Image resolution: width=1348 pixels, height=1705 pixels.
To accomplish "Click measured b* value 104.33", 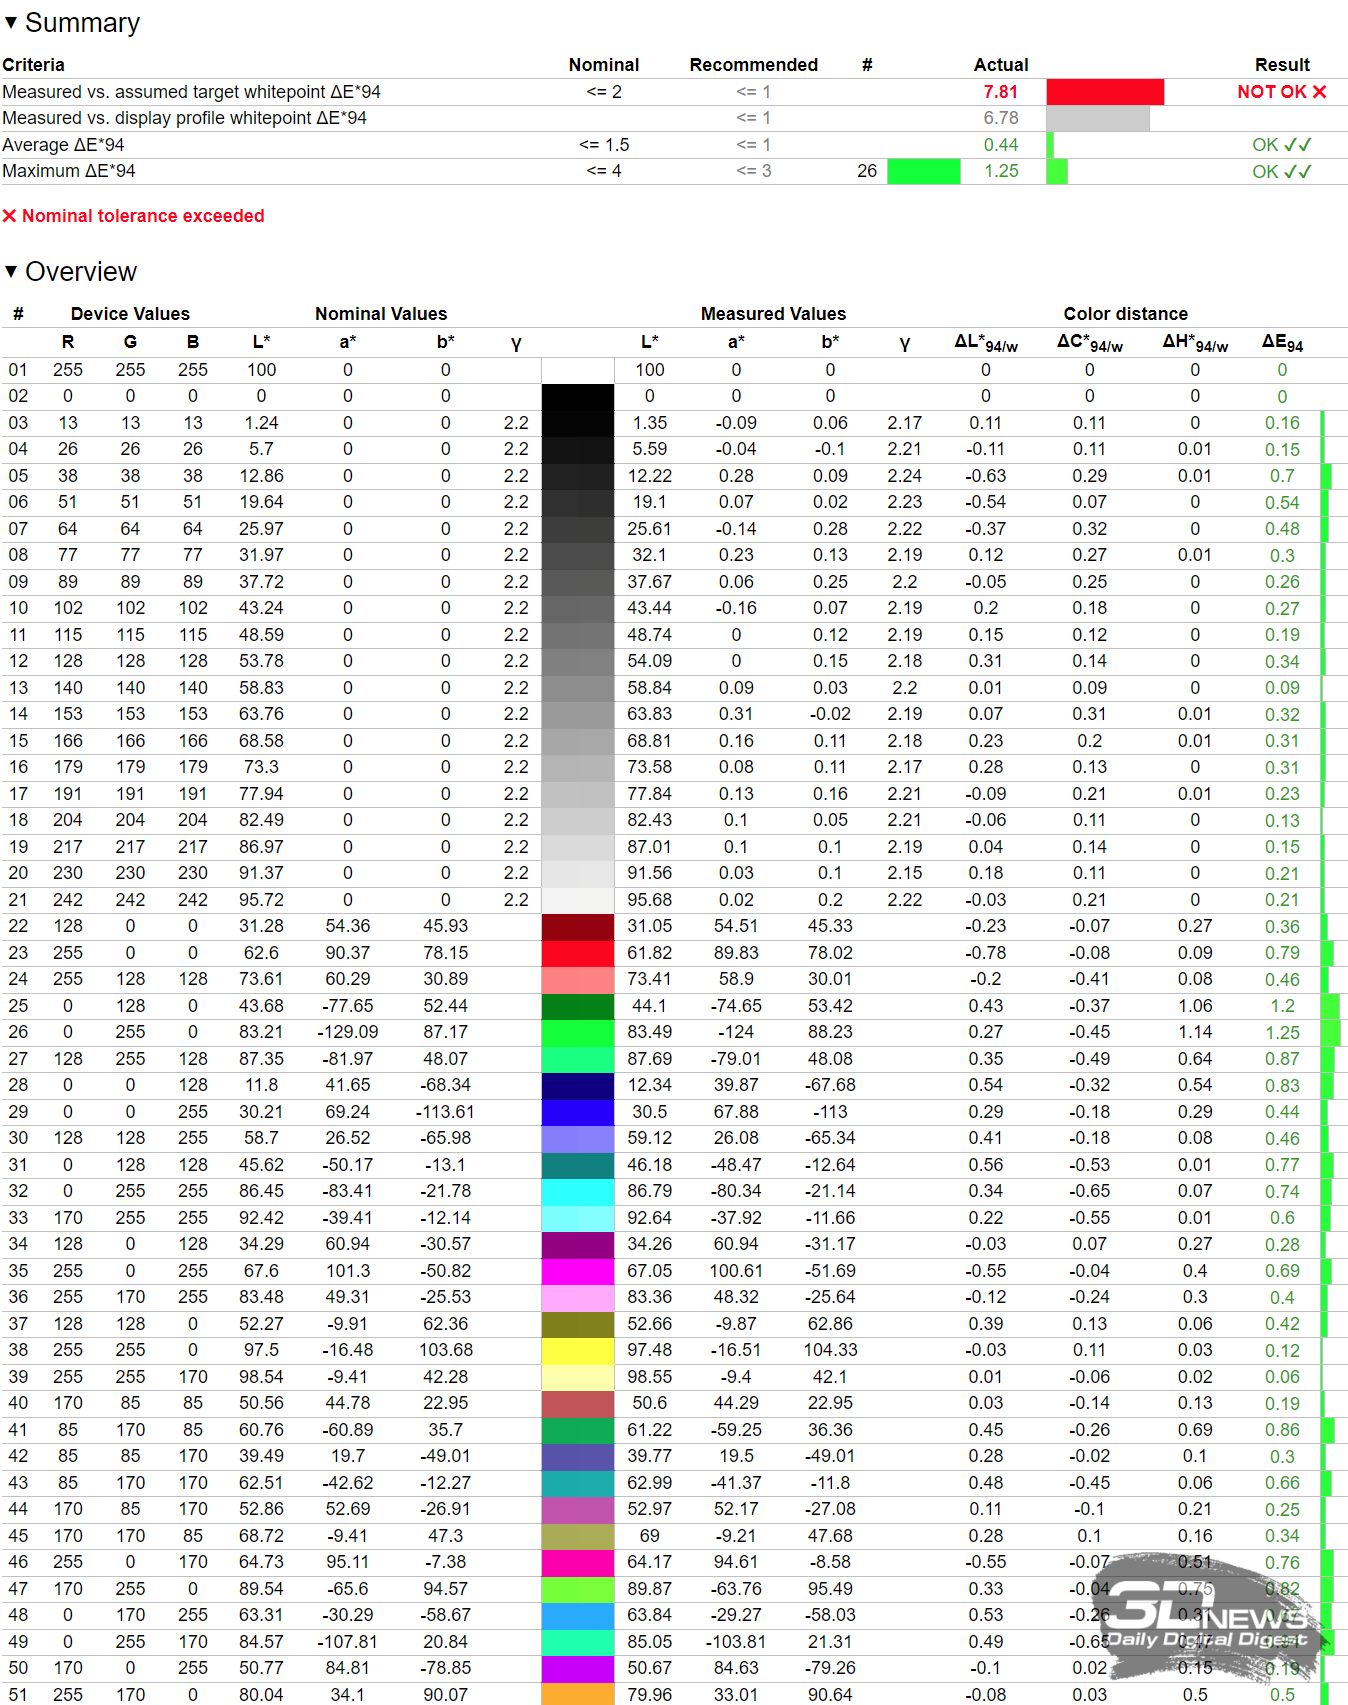I will [x=830, y=1351].
